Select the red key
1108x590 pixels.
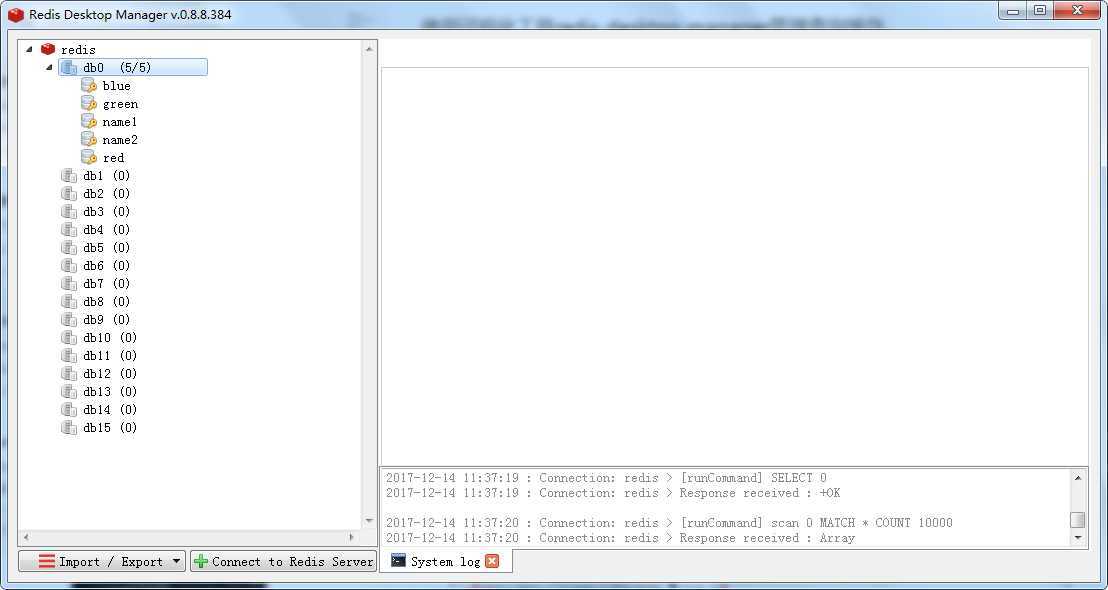pyautogui.click(x=113, y=158)
